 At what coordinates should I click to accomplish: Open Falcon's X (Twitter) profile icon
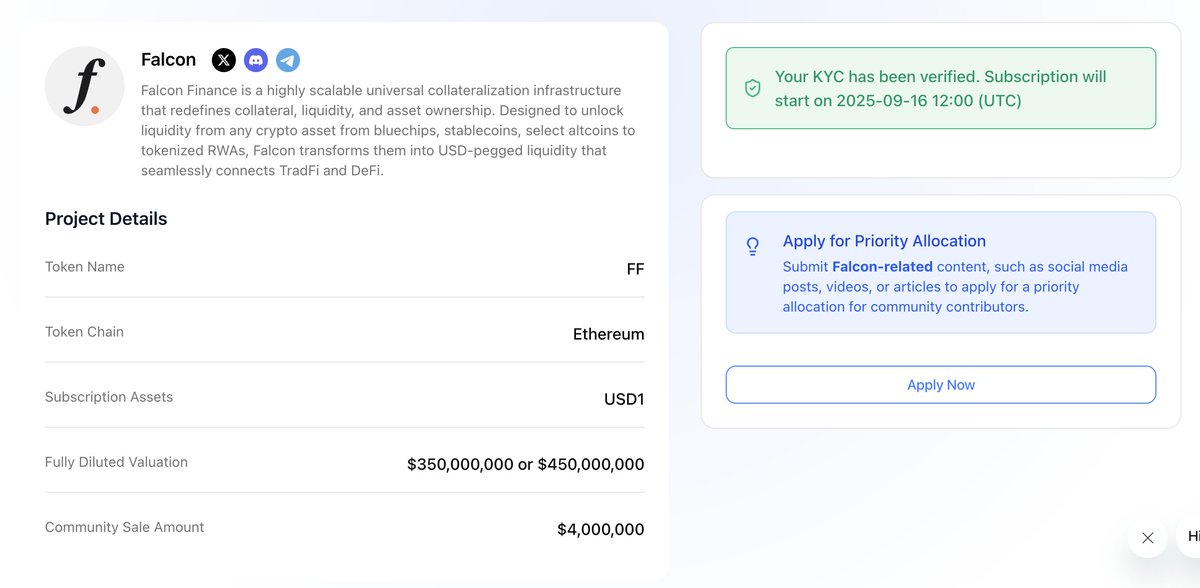pos(224,60)
